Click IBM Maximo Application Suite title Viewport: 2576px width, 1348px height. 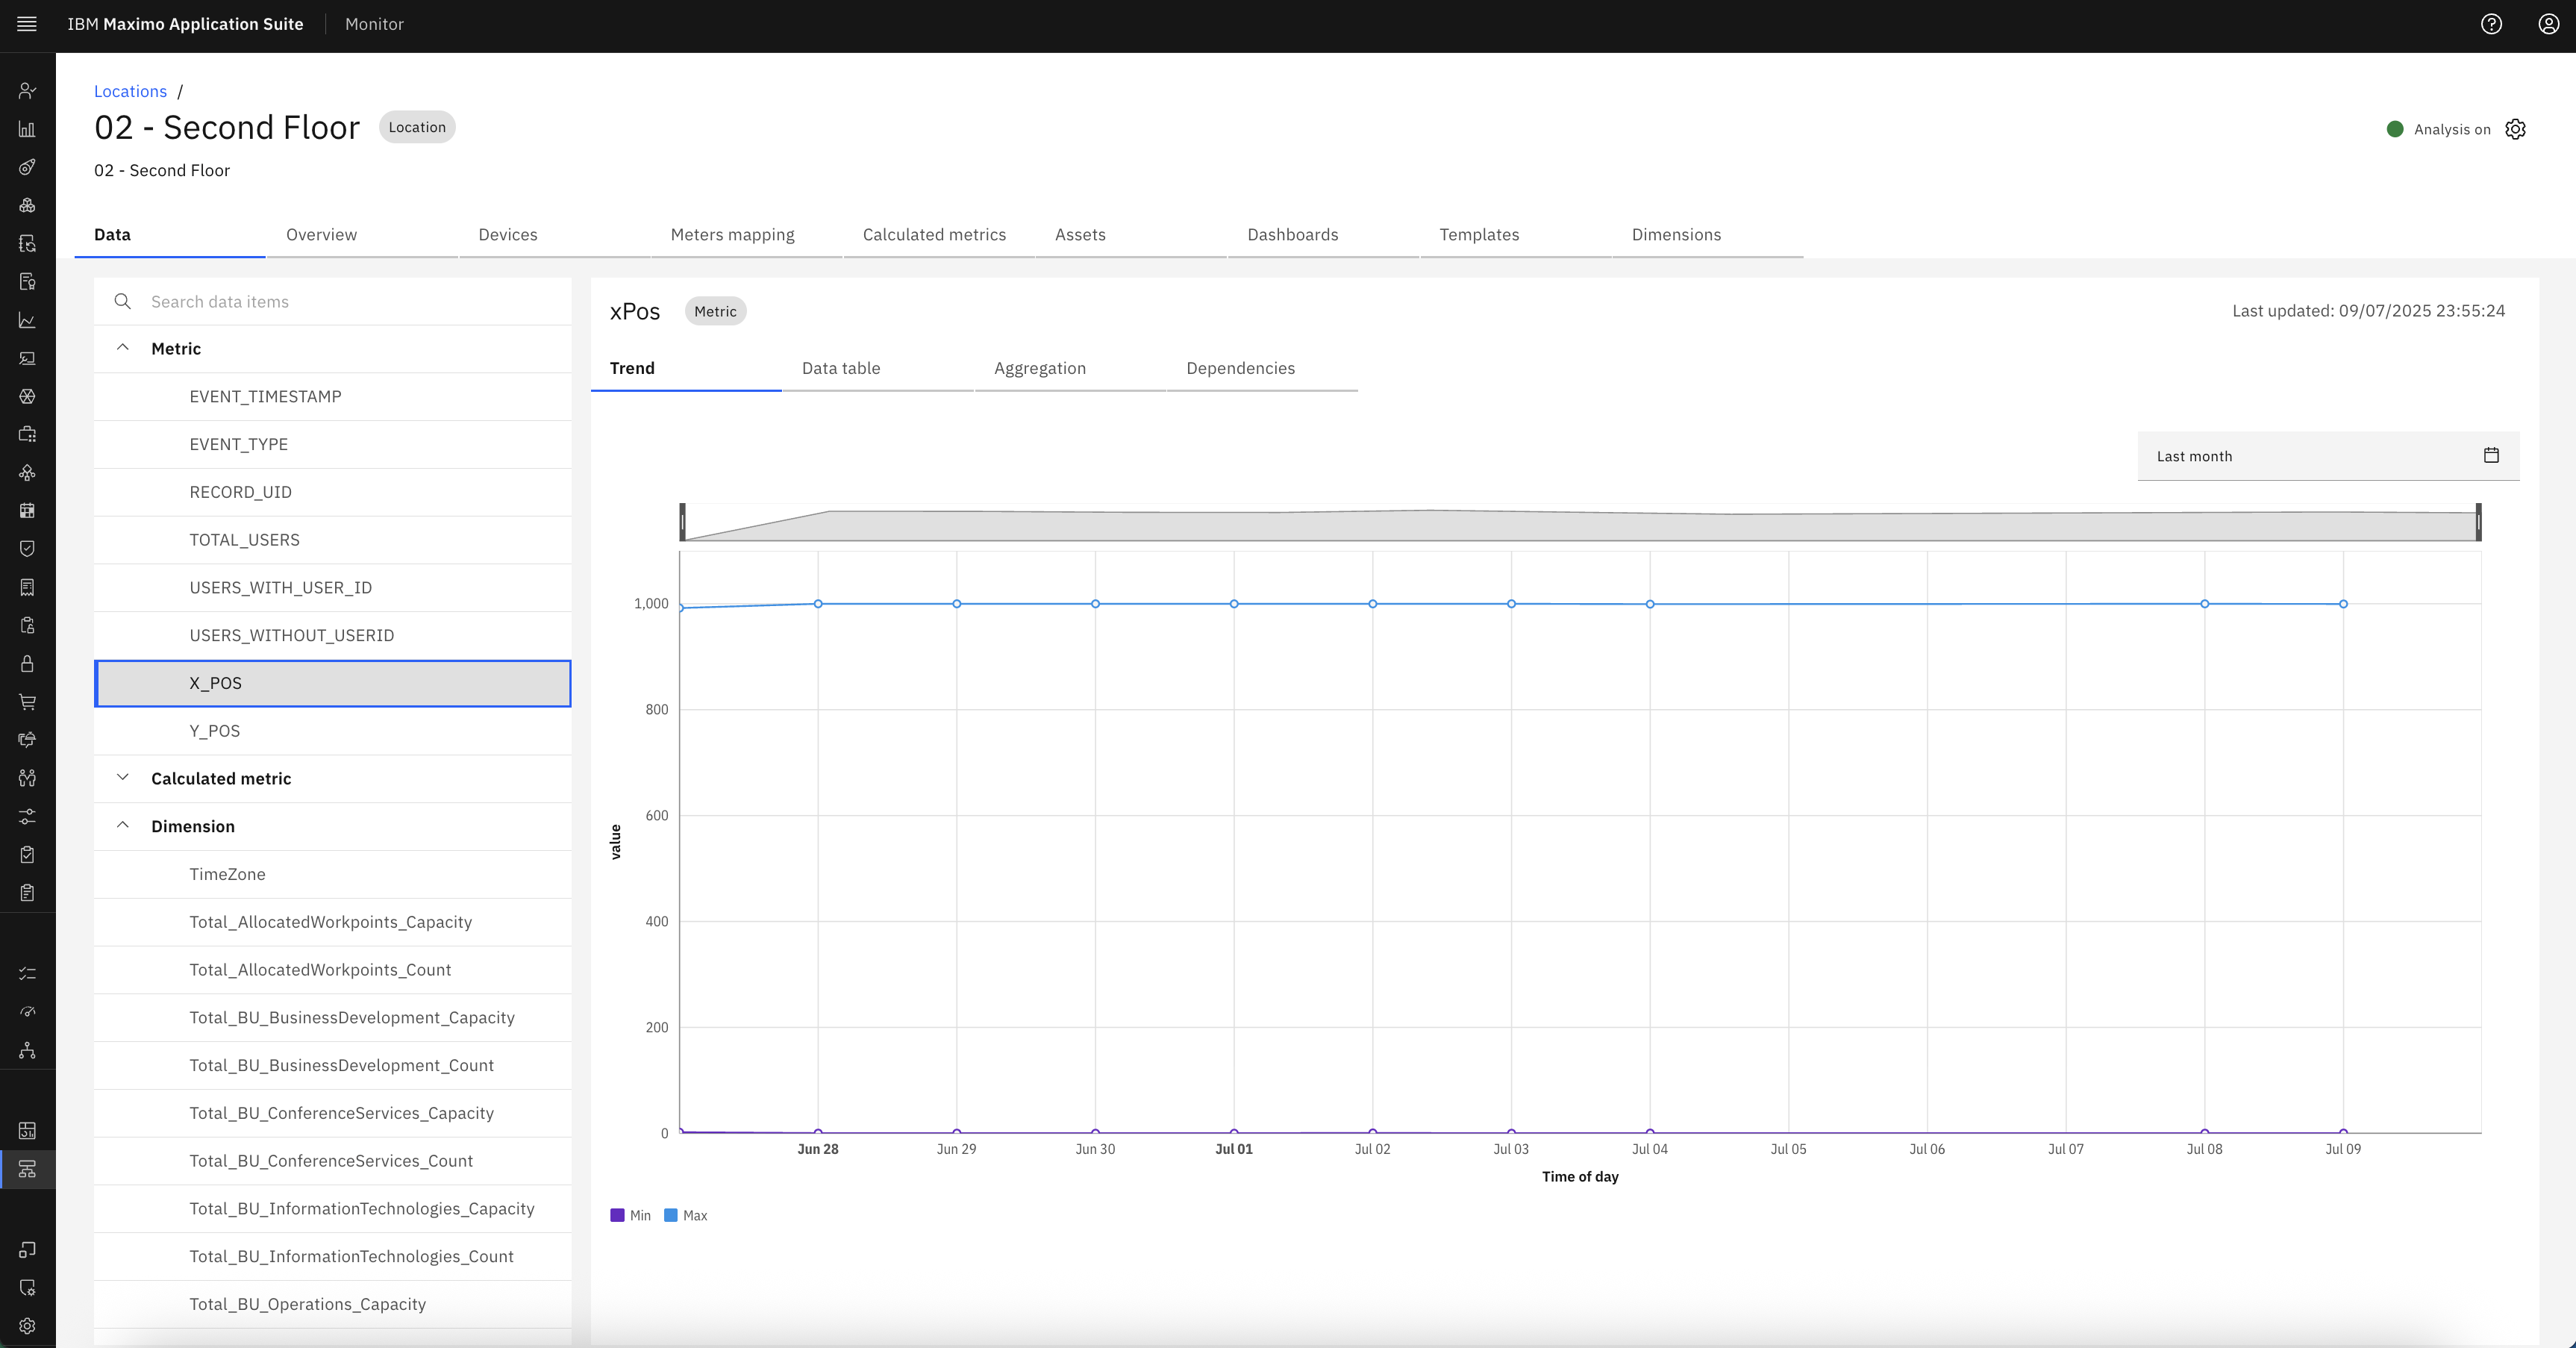pos(185,24)
